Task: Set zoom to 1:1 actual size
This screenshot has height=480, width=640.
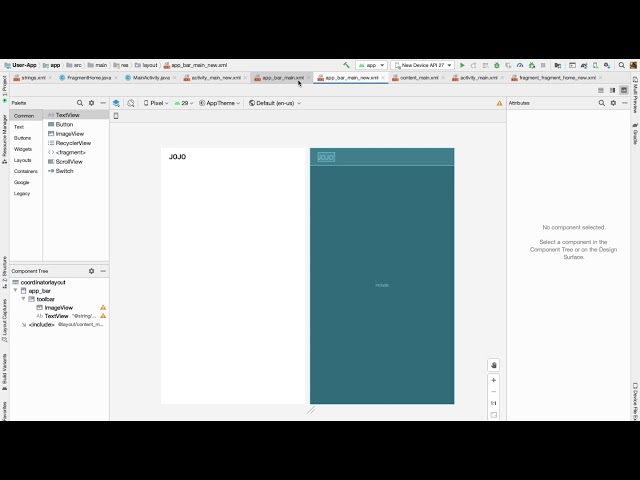Action: pos(493,403)
